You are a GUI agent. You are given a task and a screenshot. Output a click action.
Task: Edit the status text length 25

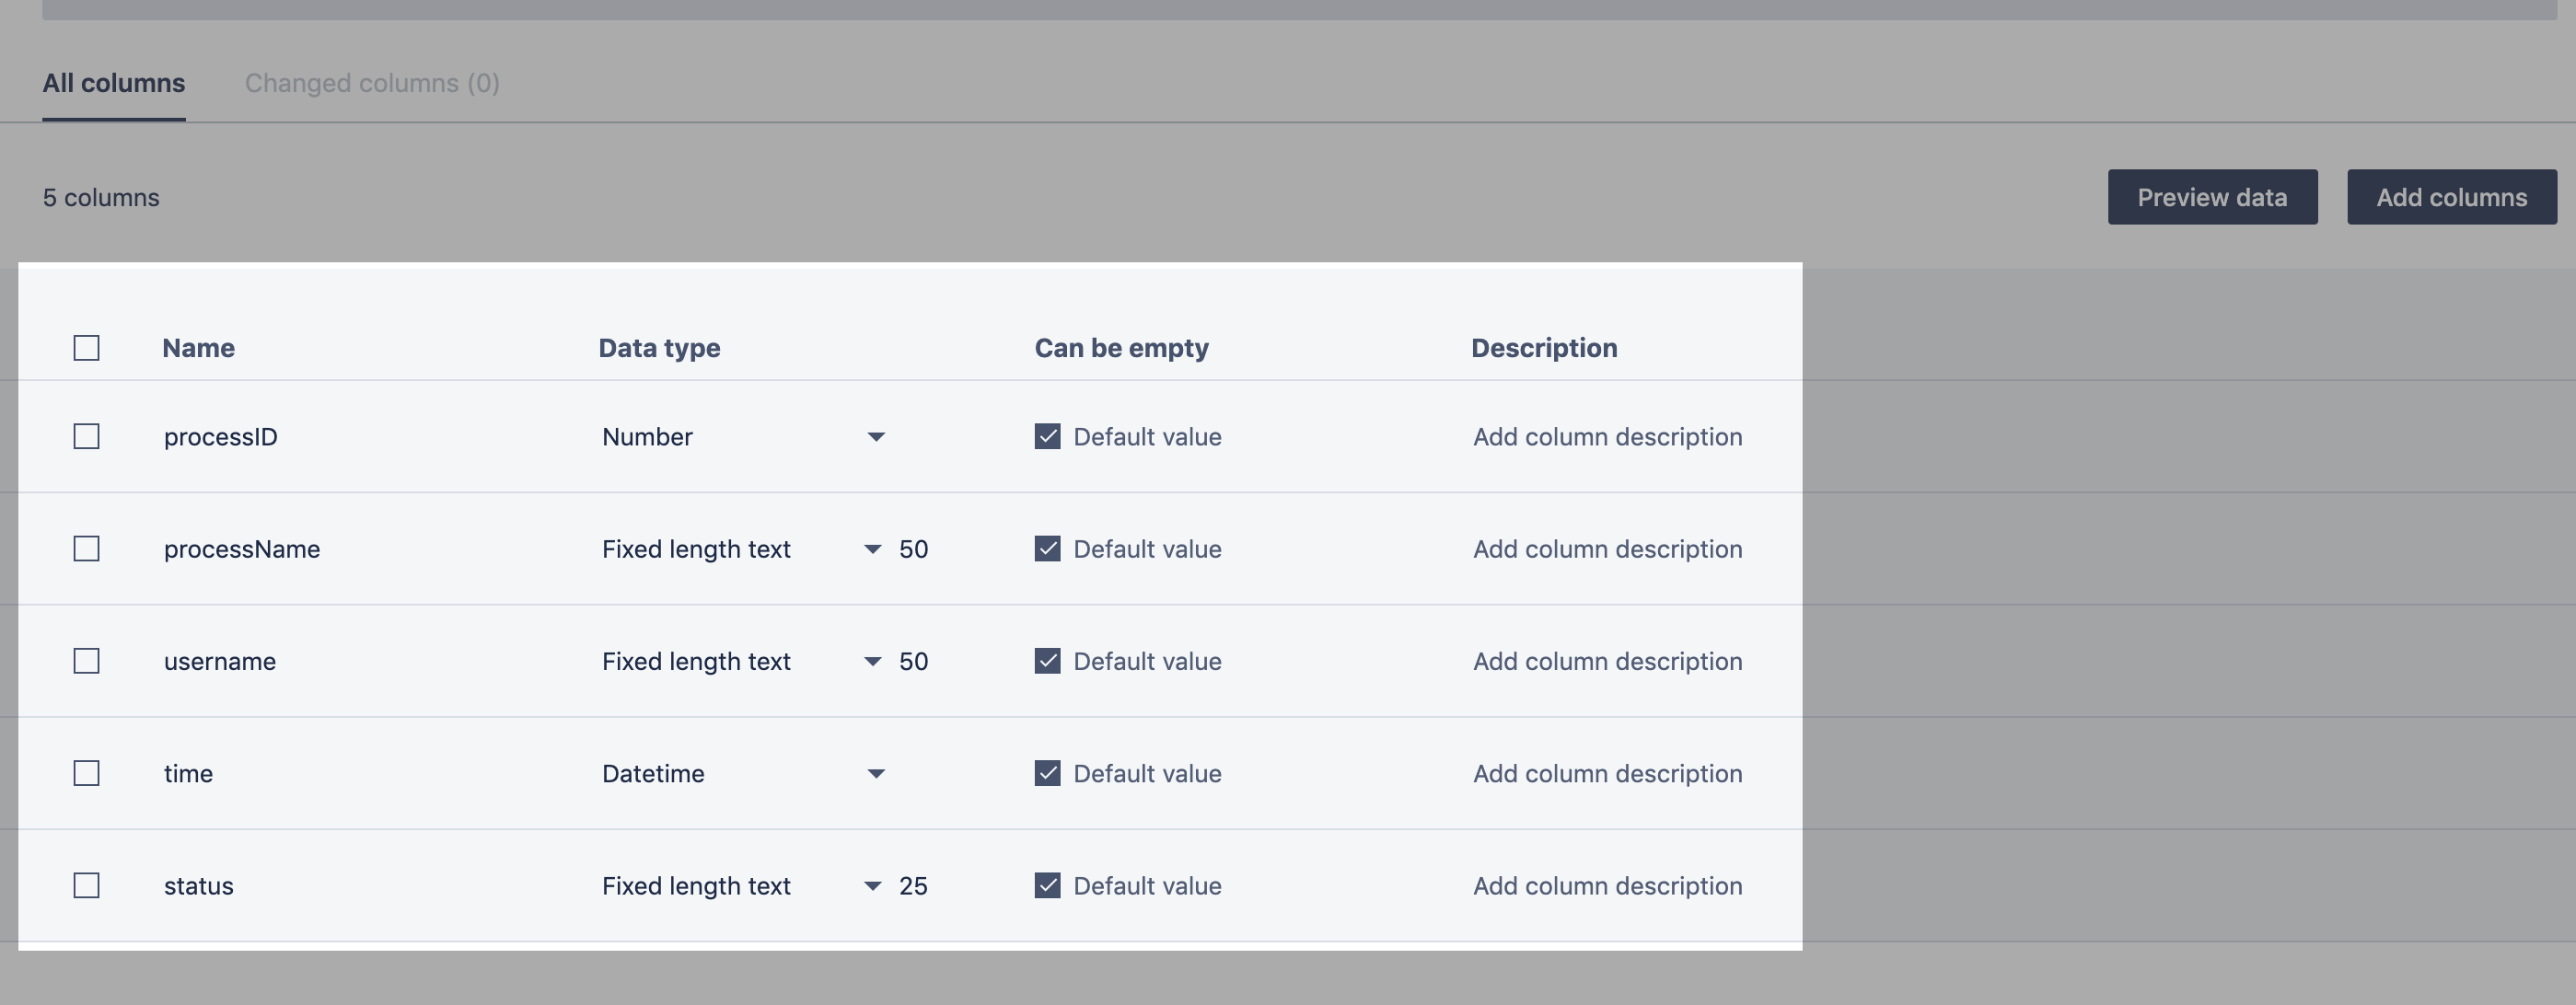coord(913,886)
